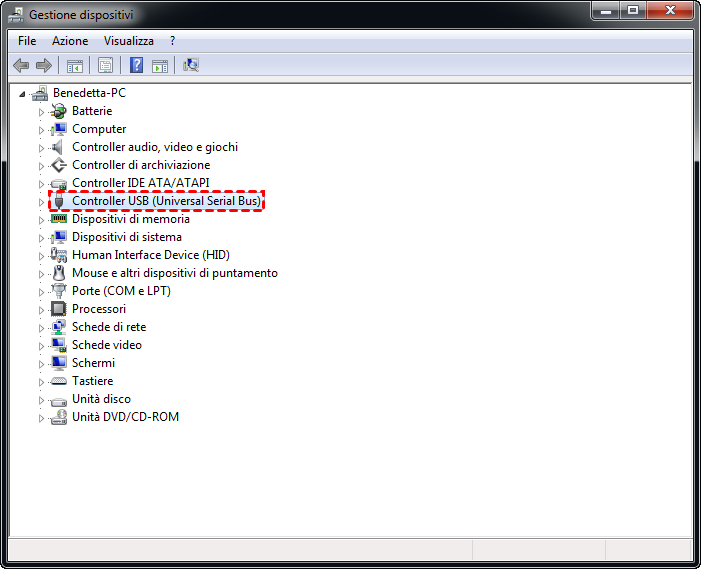Select Dispositivi di sistema label

(127, 237)
